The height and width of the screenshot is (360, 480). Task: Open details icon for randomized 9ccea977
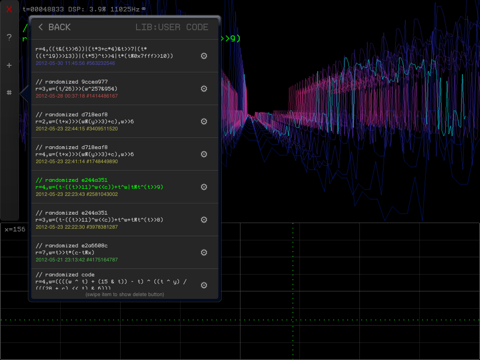click(204, 88)
